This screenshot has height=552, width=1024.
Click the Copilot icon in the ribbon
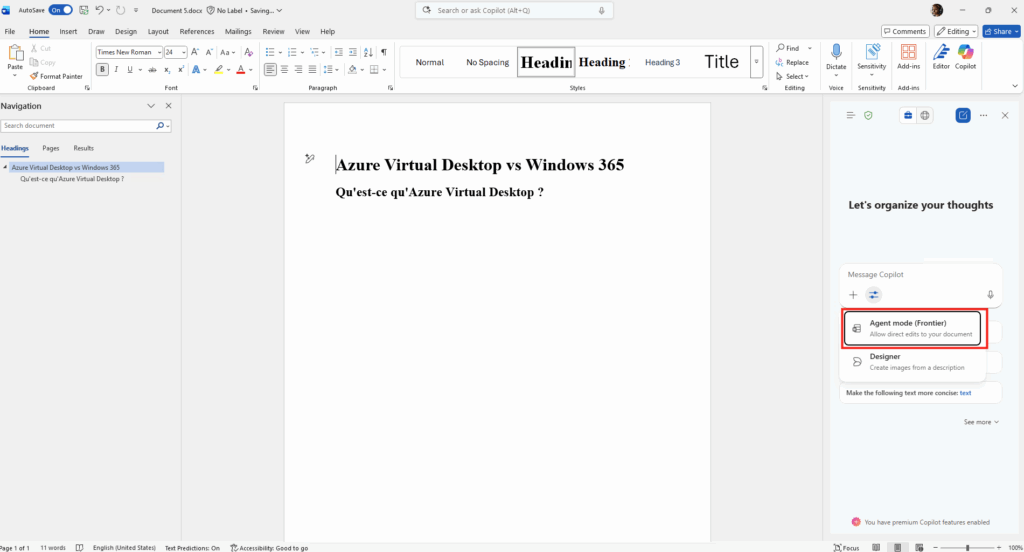pyautogui.click(x=965, y=56)
